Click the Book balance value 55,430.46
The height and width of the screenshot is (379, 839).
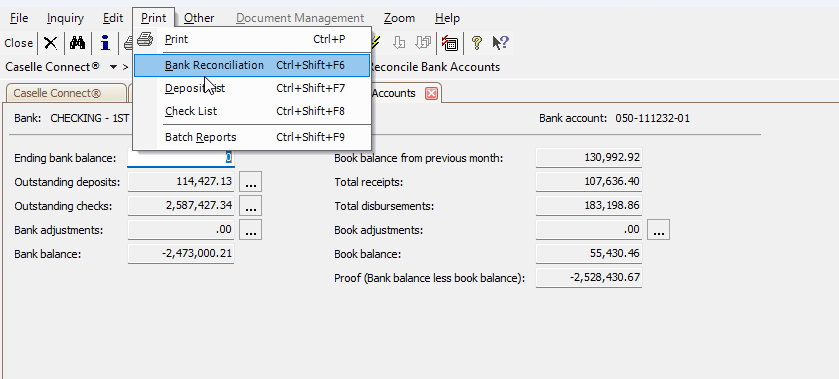pyautogui.click(x=589, y=253)
